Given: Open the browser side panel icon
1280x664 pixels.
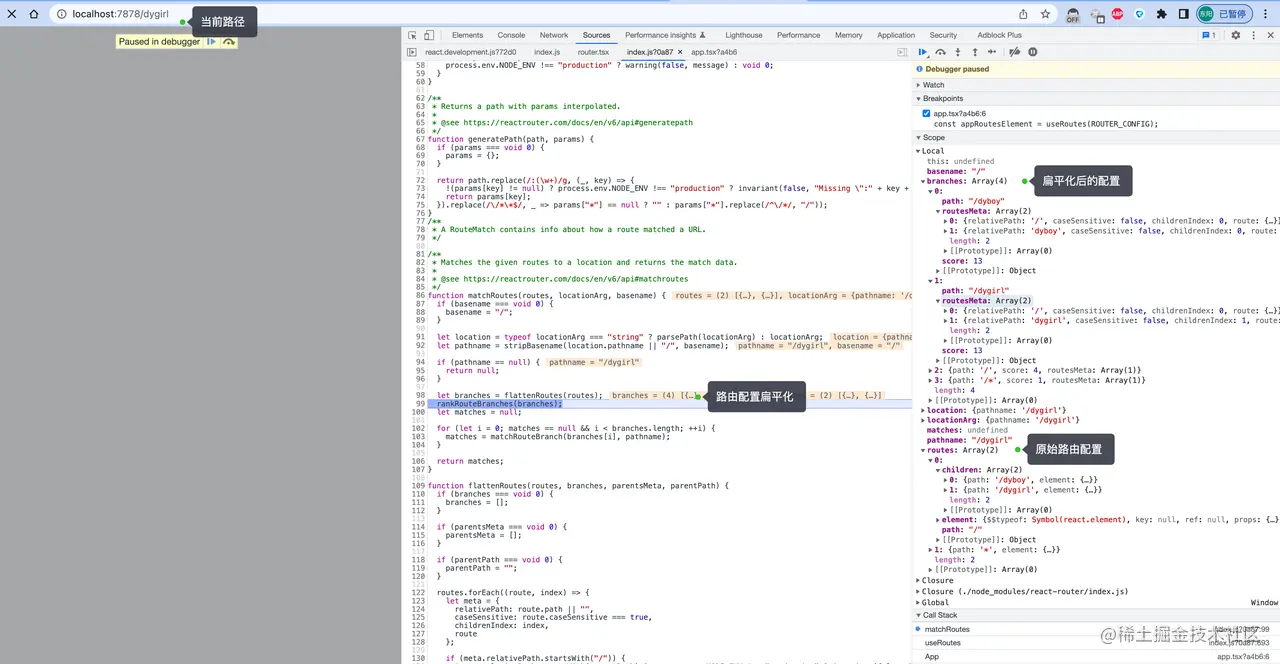Looking at the screenshot, I should 1183,14.
